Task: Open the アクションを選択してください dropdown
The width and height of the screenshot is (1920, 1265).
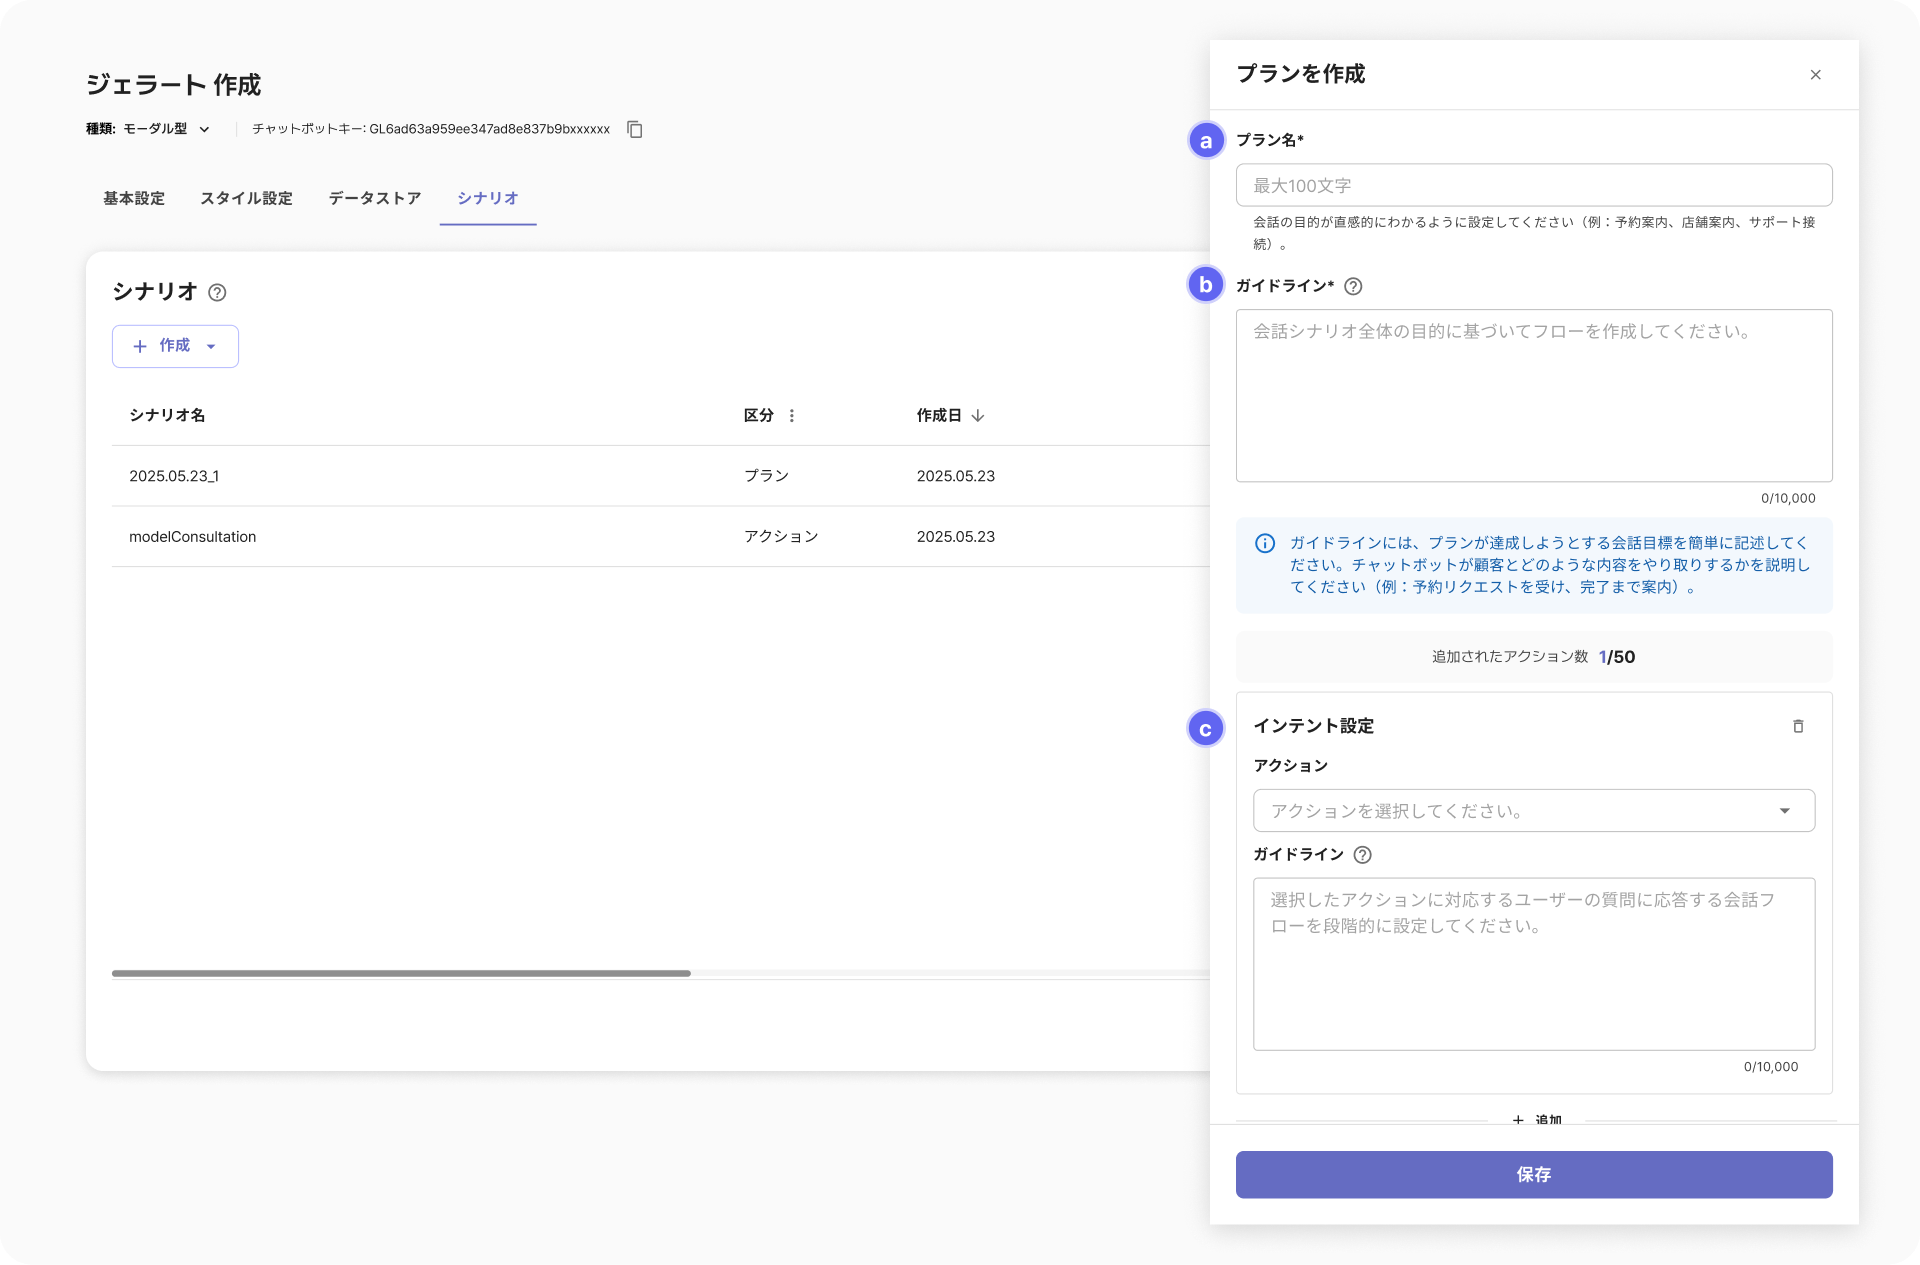Action: point(1533,811)
